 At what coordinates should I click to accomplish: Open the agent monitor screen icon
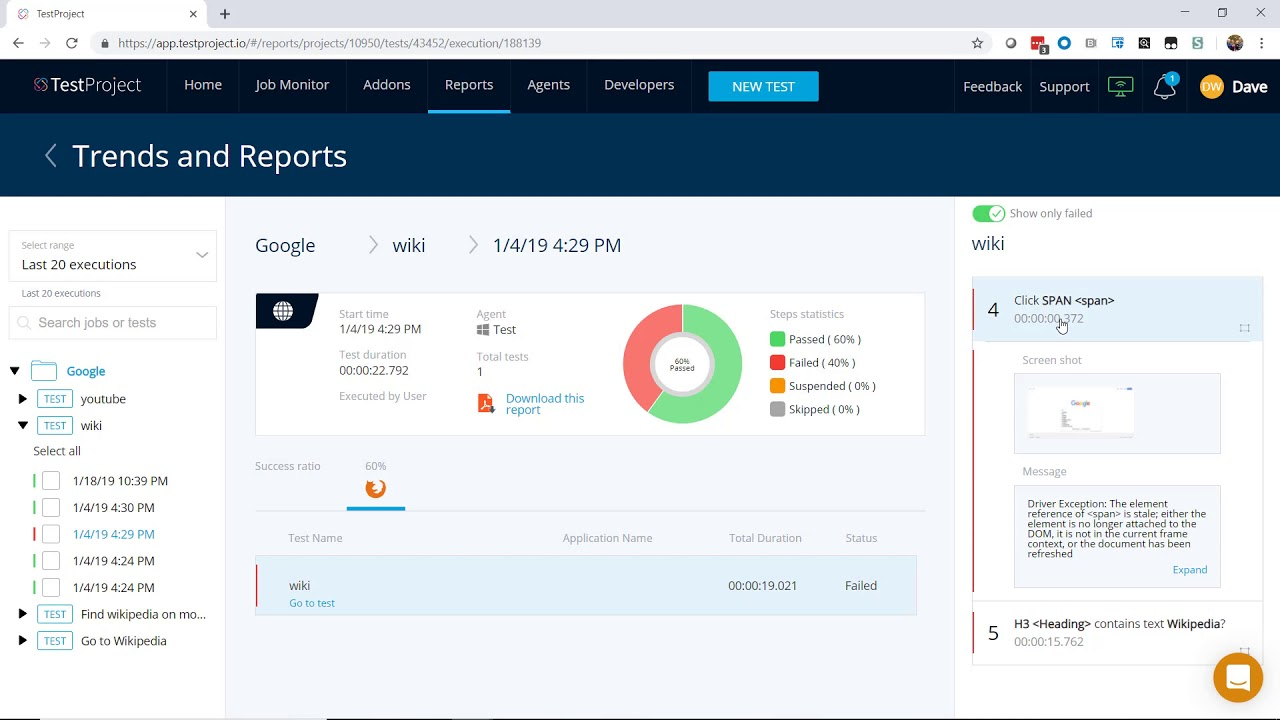(1121, 87)
